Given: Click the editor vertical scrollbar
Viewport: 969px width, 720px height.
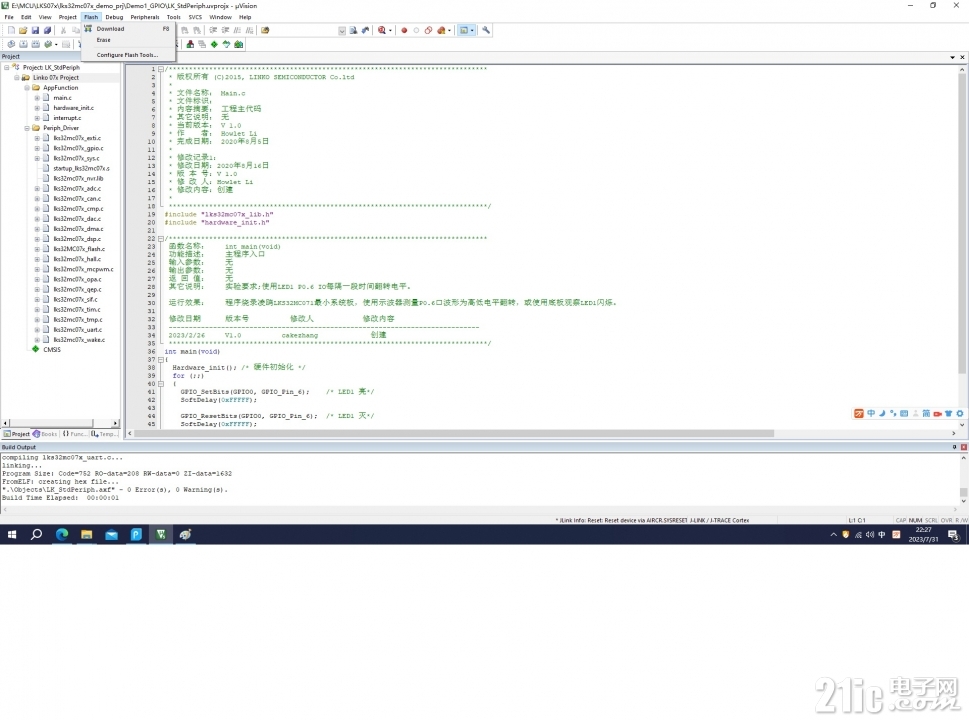Looking at the screenshot, I should (962, 222).
